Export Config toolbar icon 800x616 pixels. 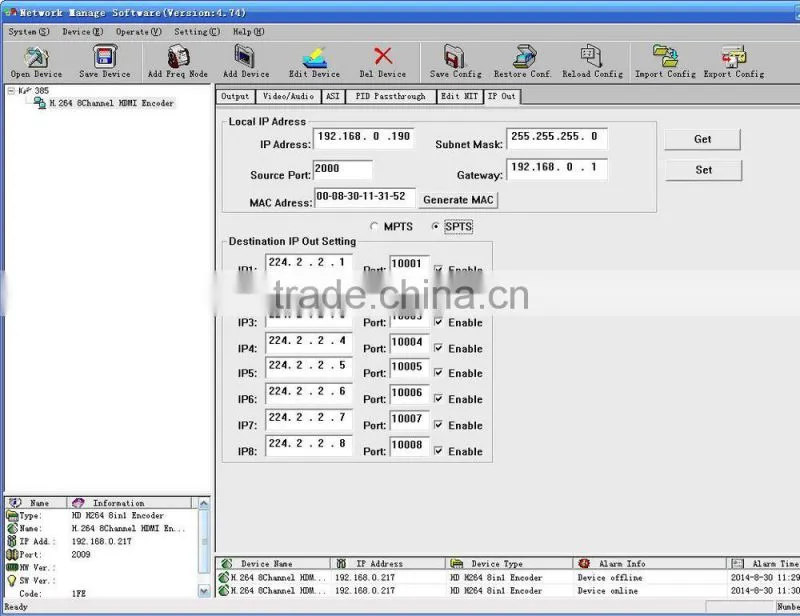click(x=734, y=62)
